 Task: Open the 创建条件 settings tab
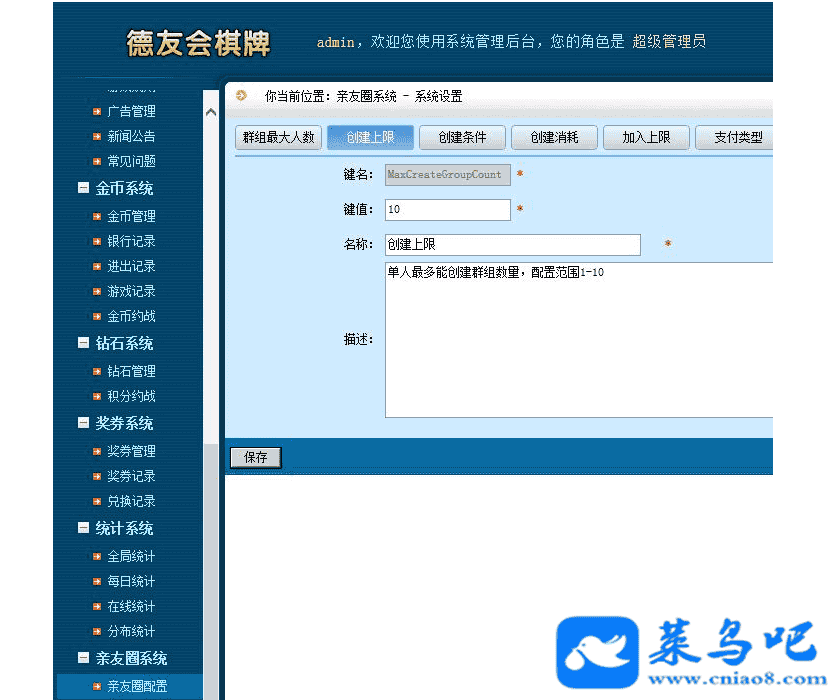[462, 137]
